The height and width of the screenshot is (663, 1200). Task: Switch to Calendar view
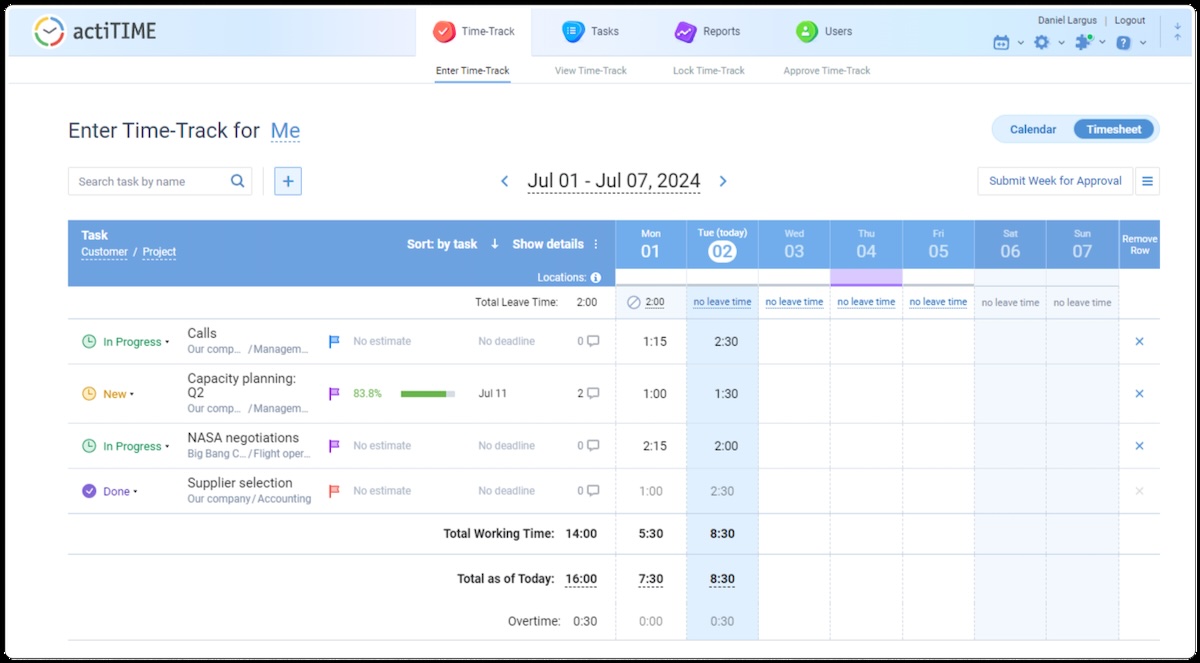coord(1033,129)
